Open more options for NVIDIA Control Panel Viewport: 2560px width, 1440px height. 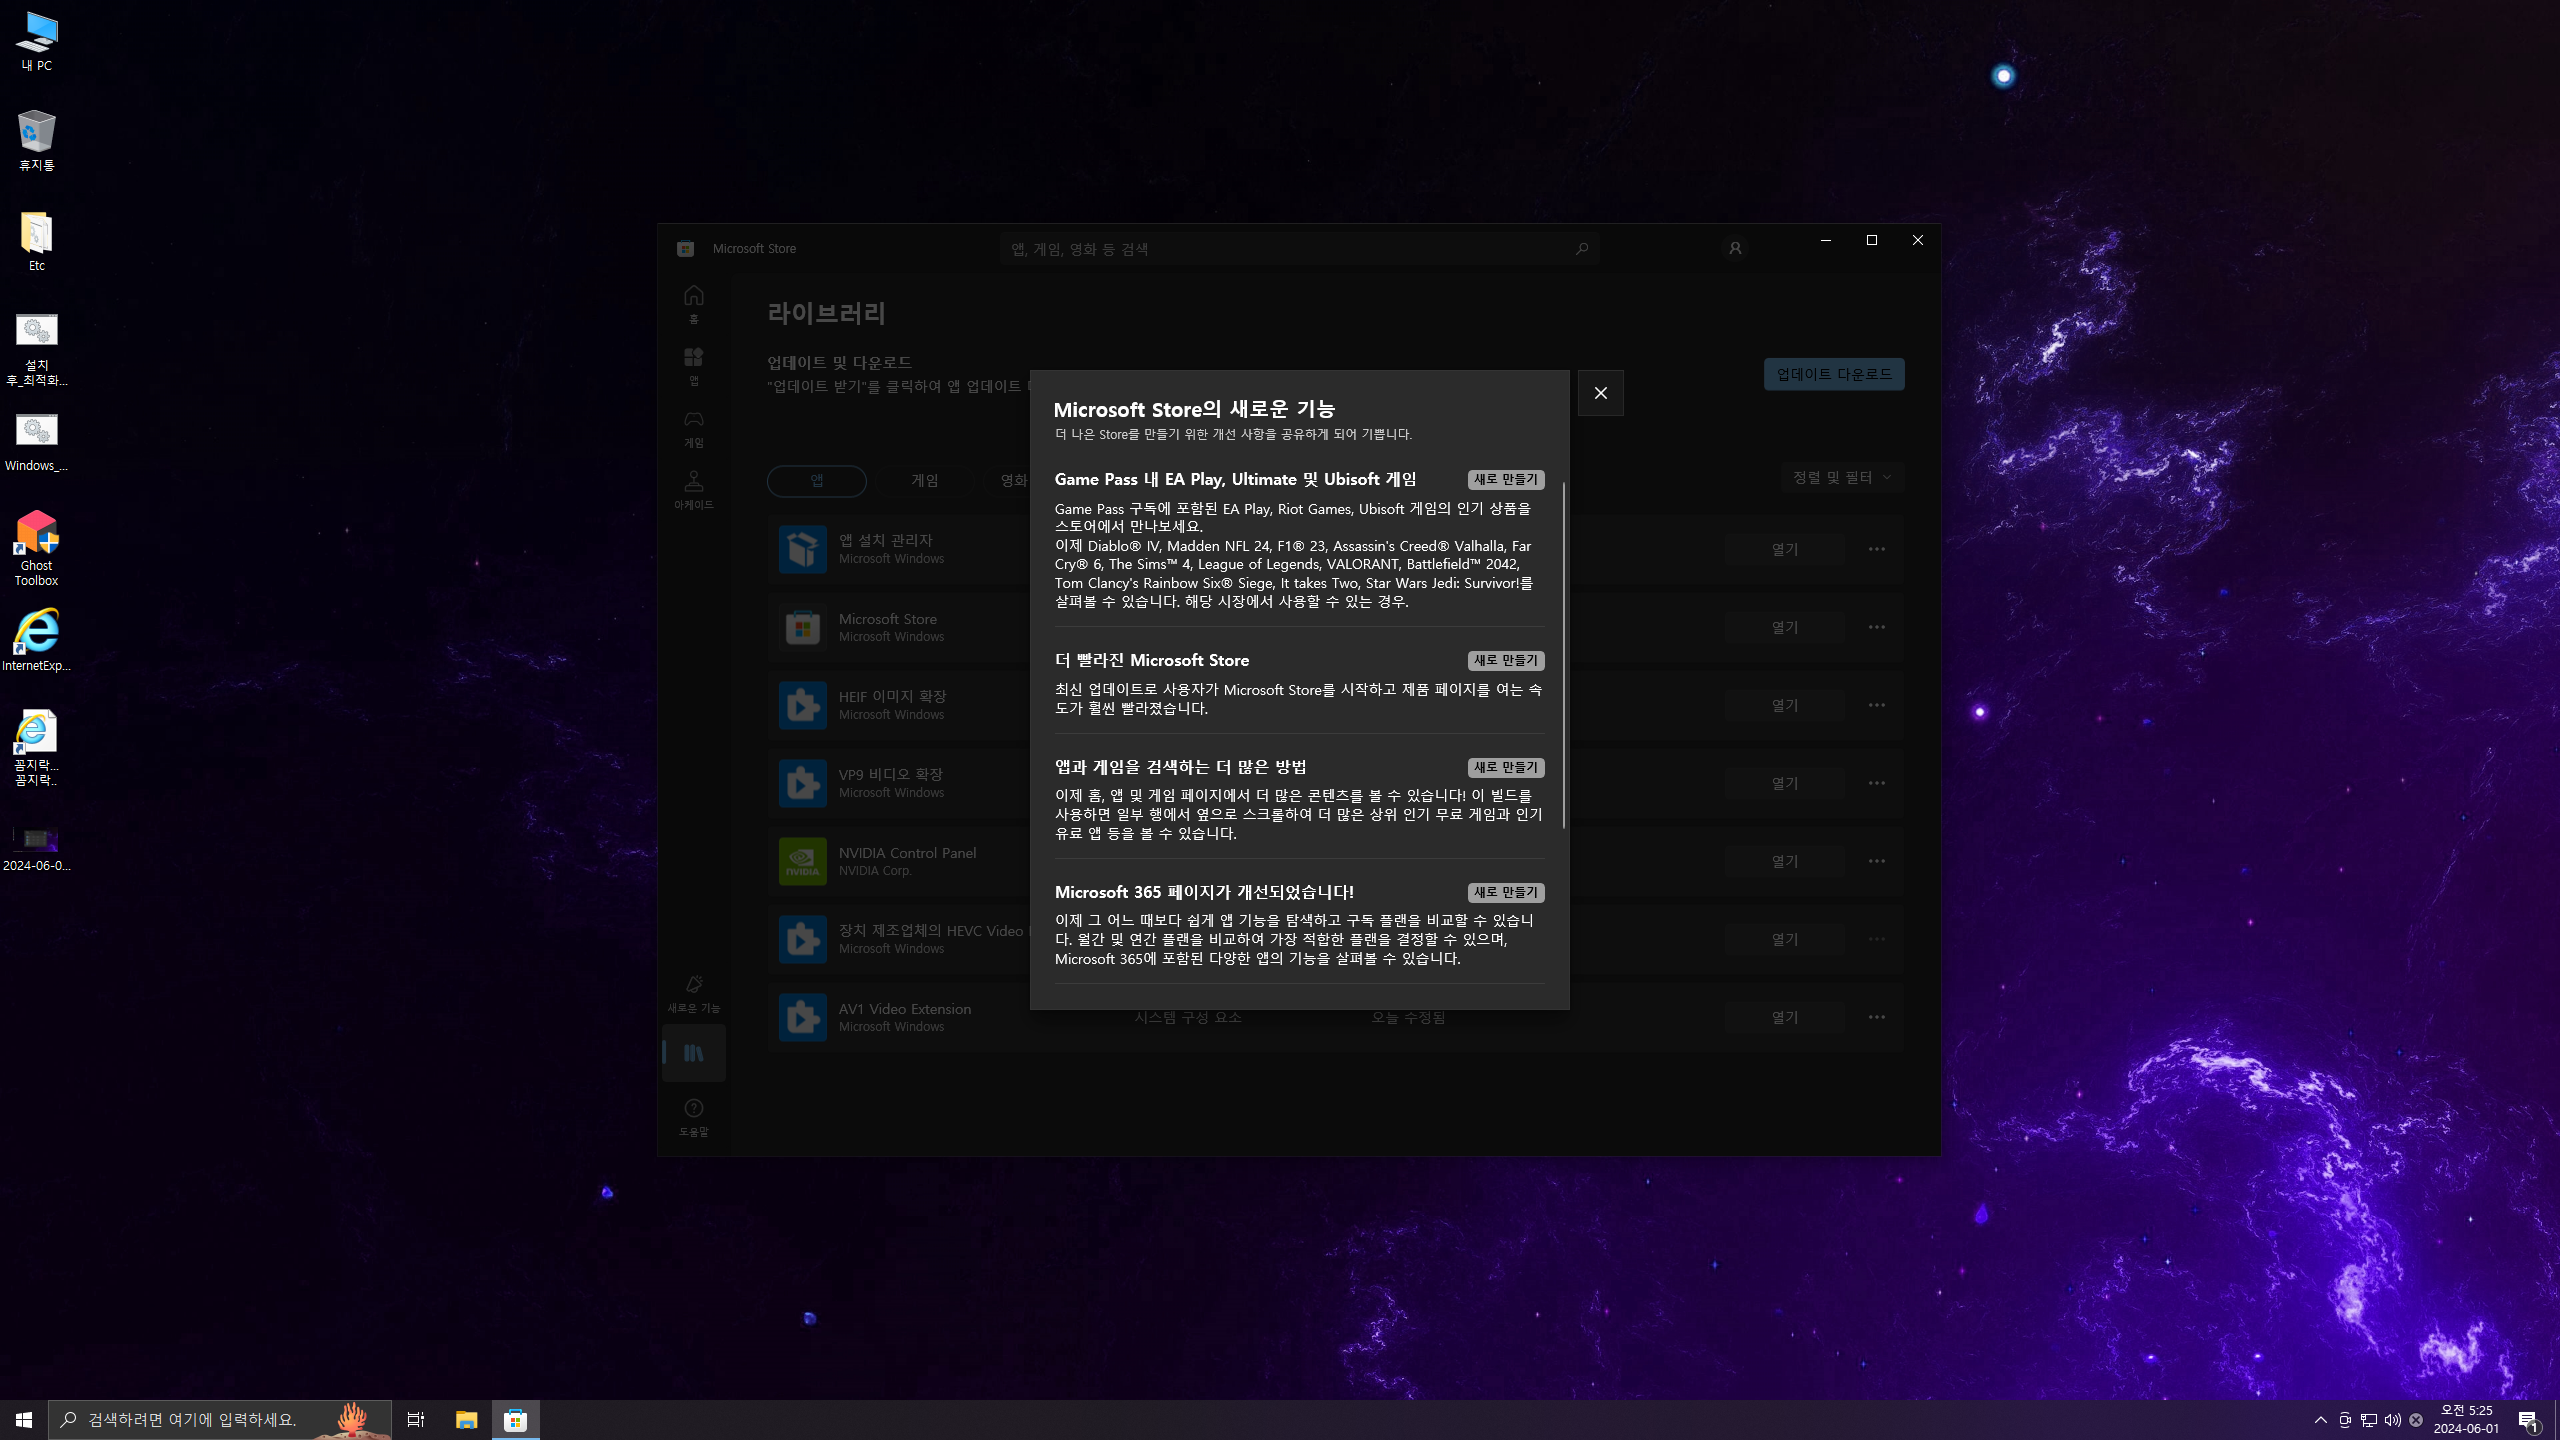click(x=1876, y=861)
